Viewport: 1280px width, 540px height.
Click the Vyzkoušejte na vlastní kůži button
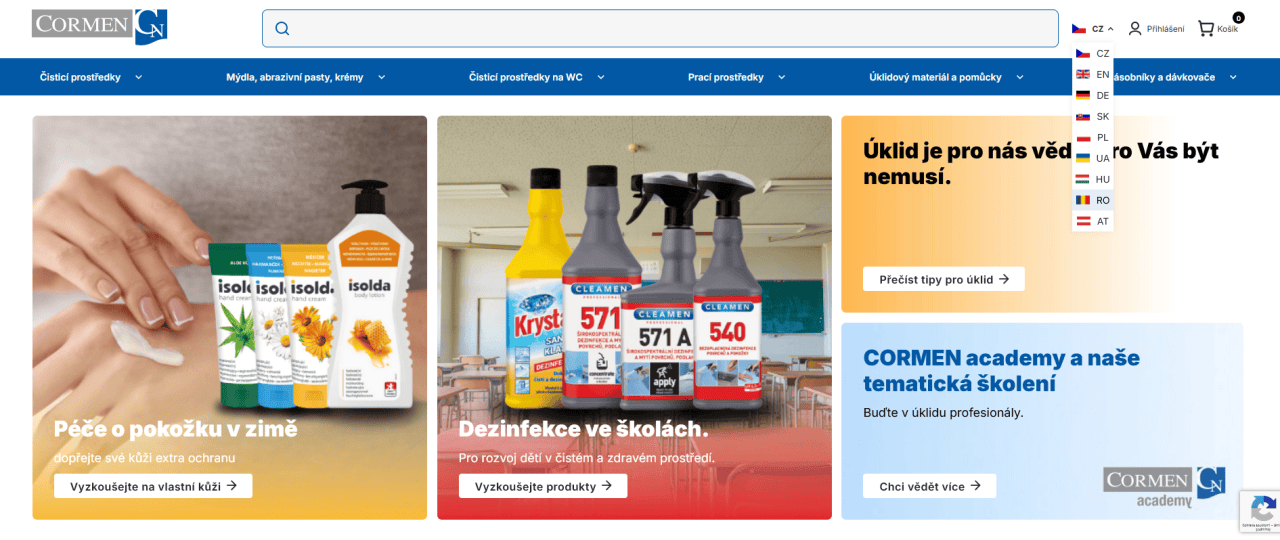point(153,486)
